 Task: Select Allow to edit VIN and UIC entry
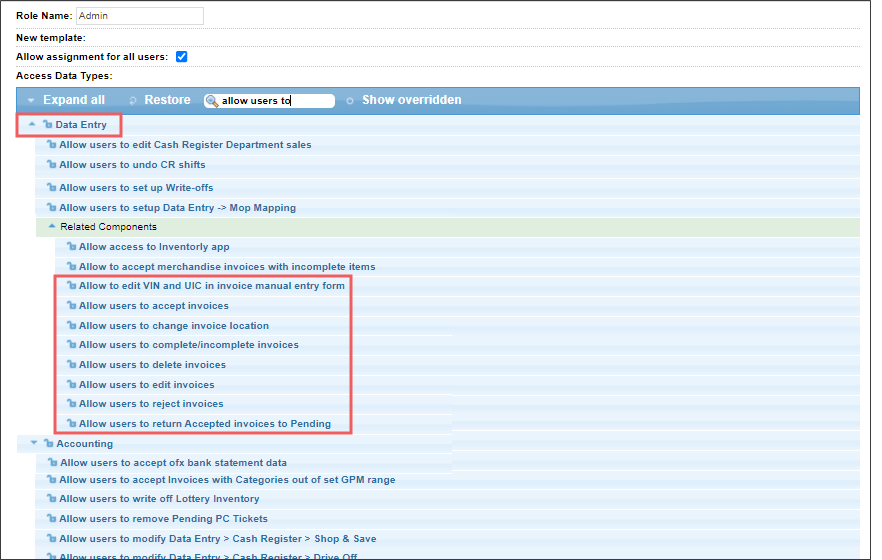212,286
